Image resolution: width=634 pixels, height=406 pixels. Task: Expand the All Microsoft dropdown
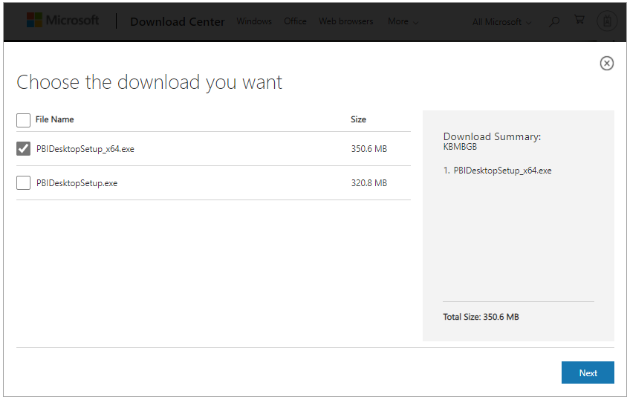pos(503,21)
